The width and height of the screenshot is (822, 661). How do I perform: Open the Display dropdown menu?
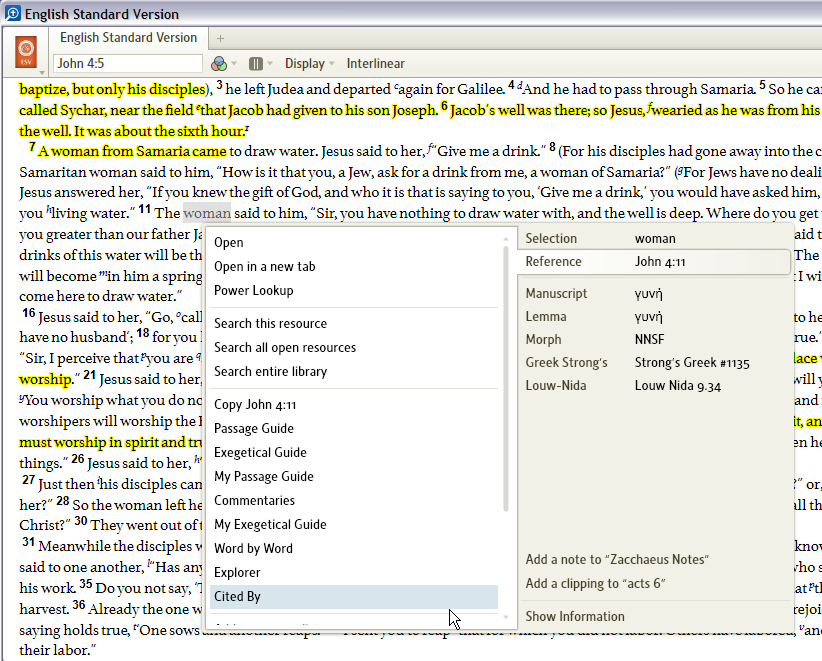click(309, 64)
